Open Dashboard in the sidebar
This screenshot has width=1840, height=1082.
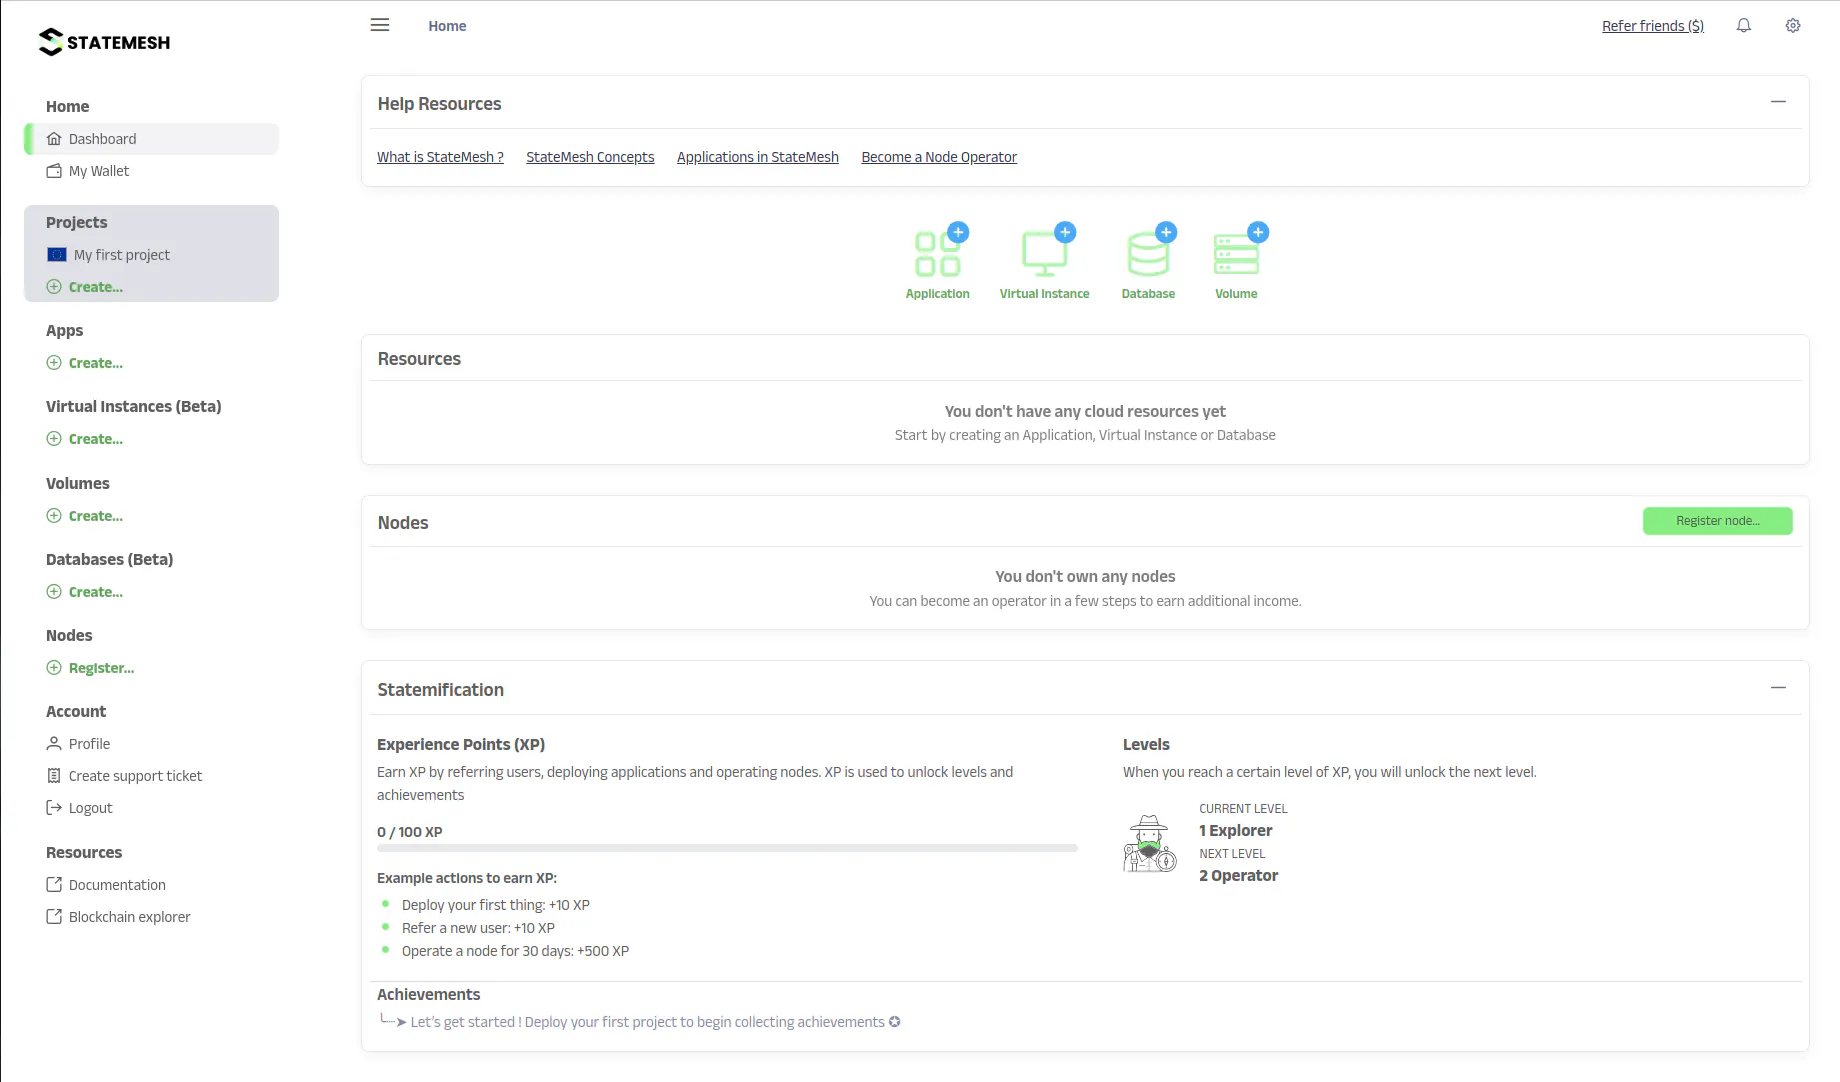click(x=152, y=139)
